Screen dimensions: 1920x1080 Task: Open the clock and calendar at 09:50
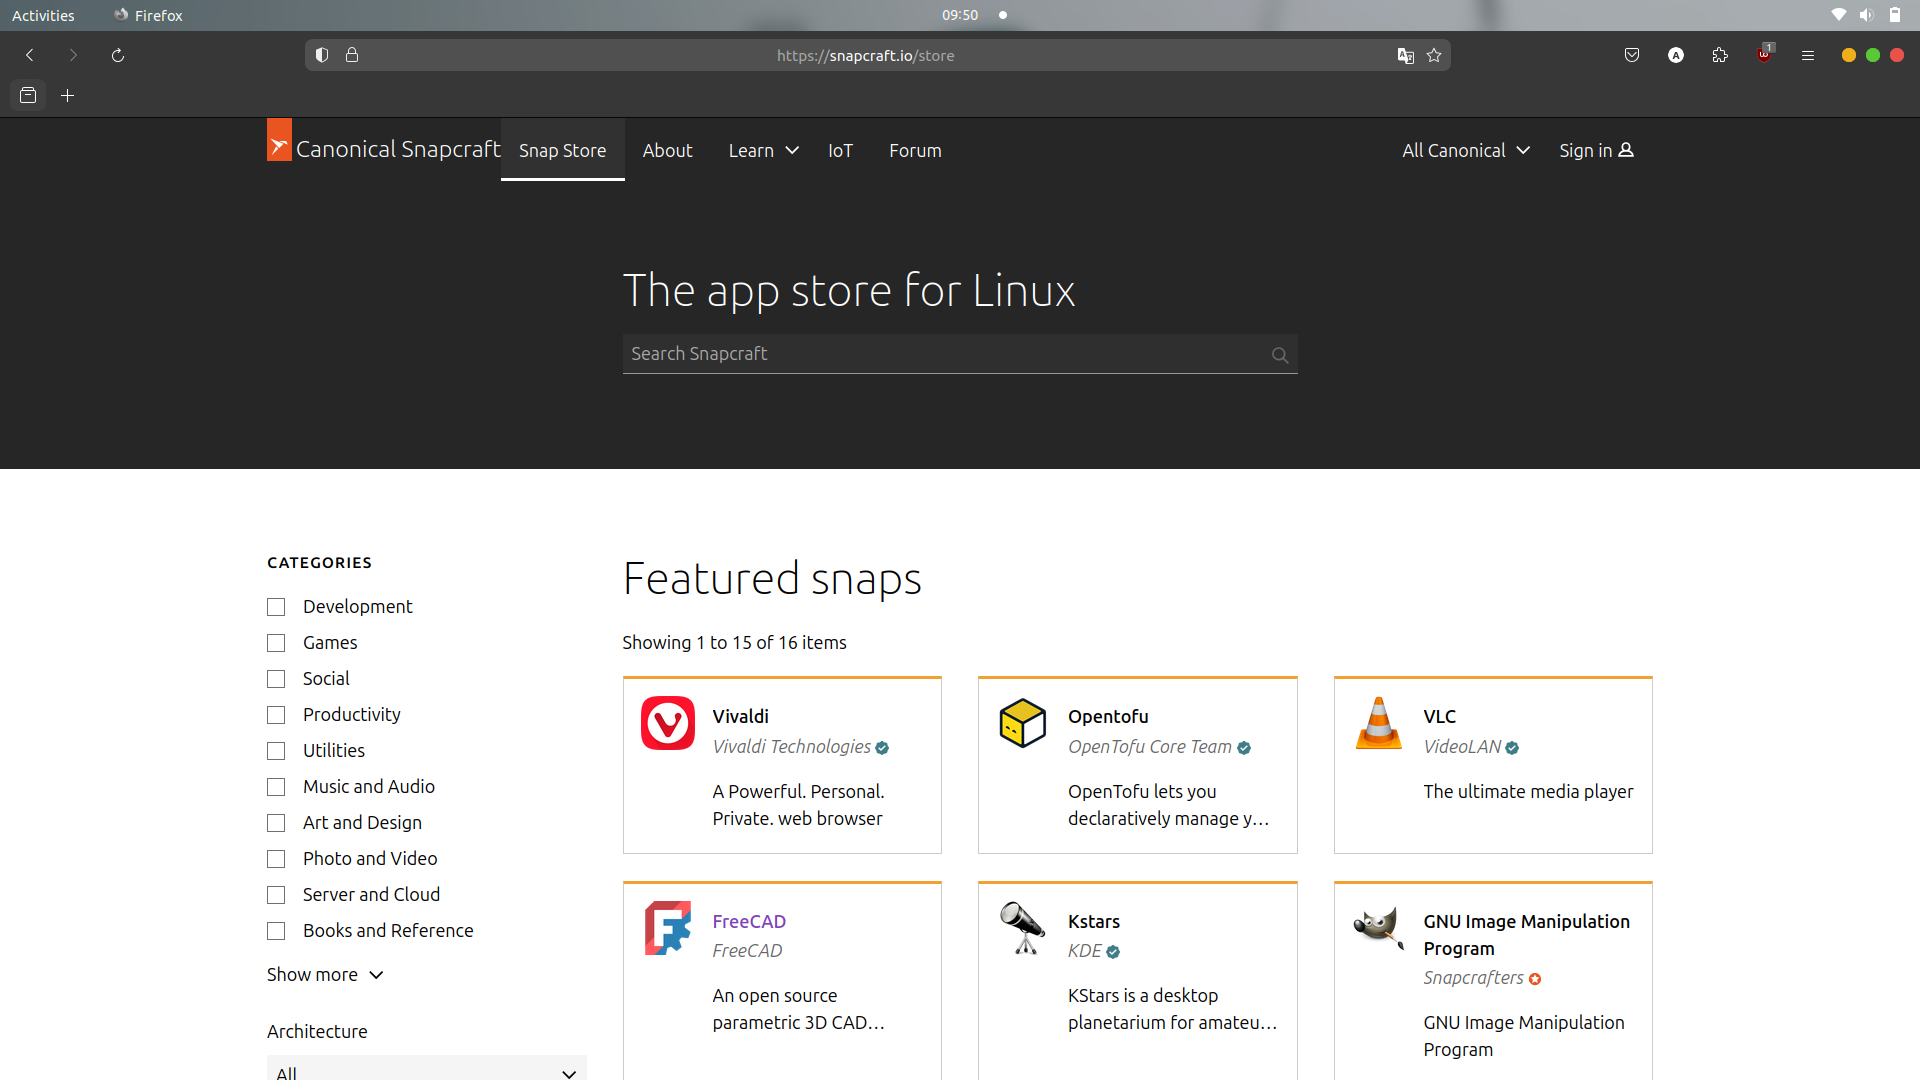[x=960, y=15]
